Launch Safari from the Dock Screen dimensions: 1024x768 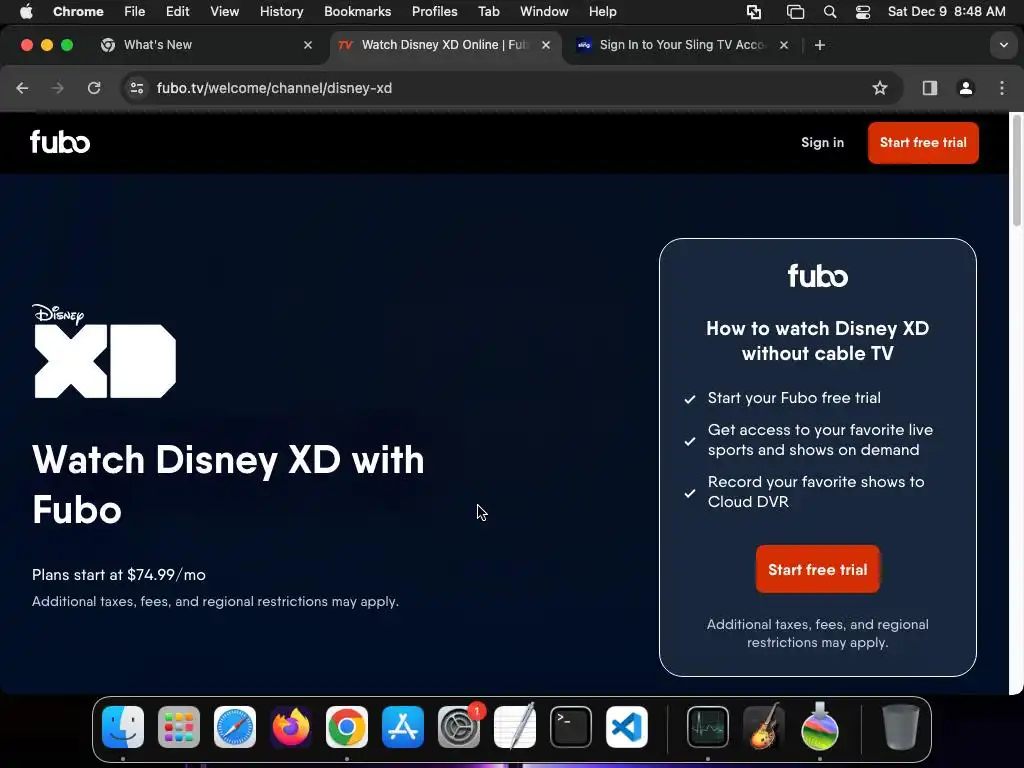pos(234,727)
